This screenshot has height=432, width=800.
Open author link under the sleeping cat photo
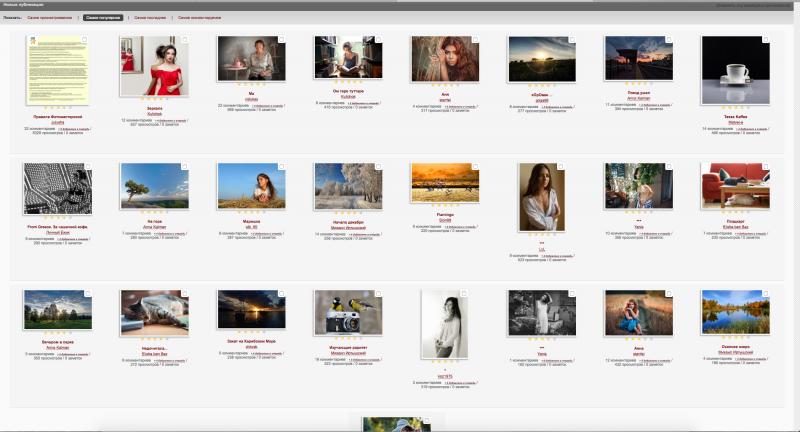[x=155, y=353]
